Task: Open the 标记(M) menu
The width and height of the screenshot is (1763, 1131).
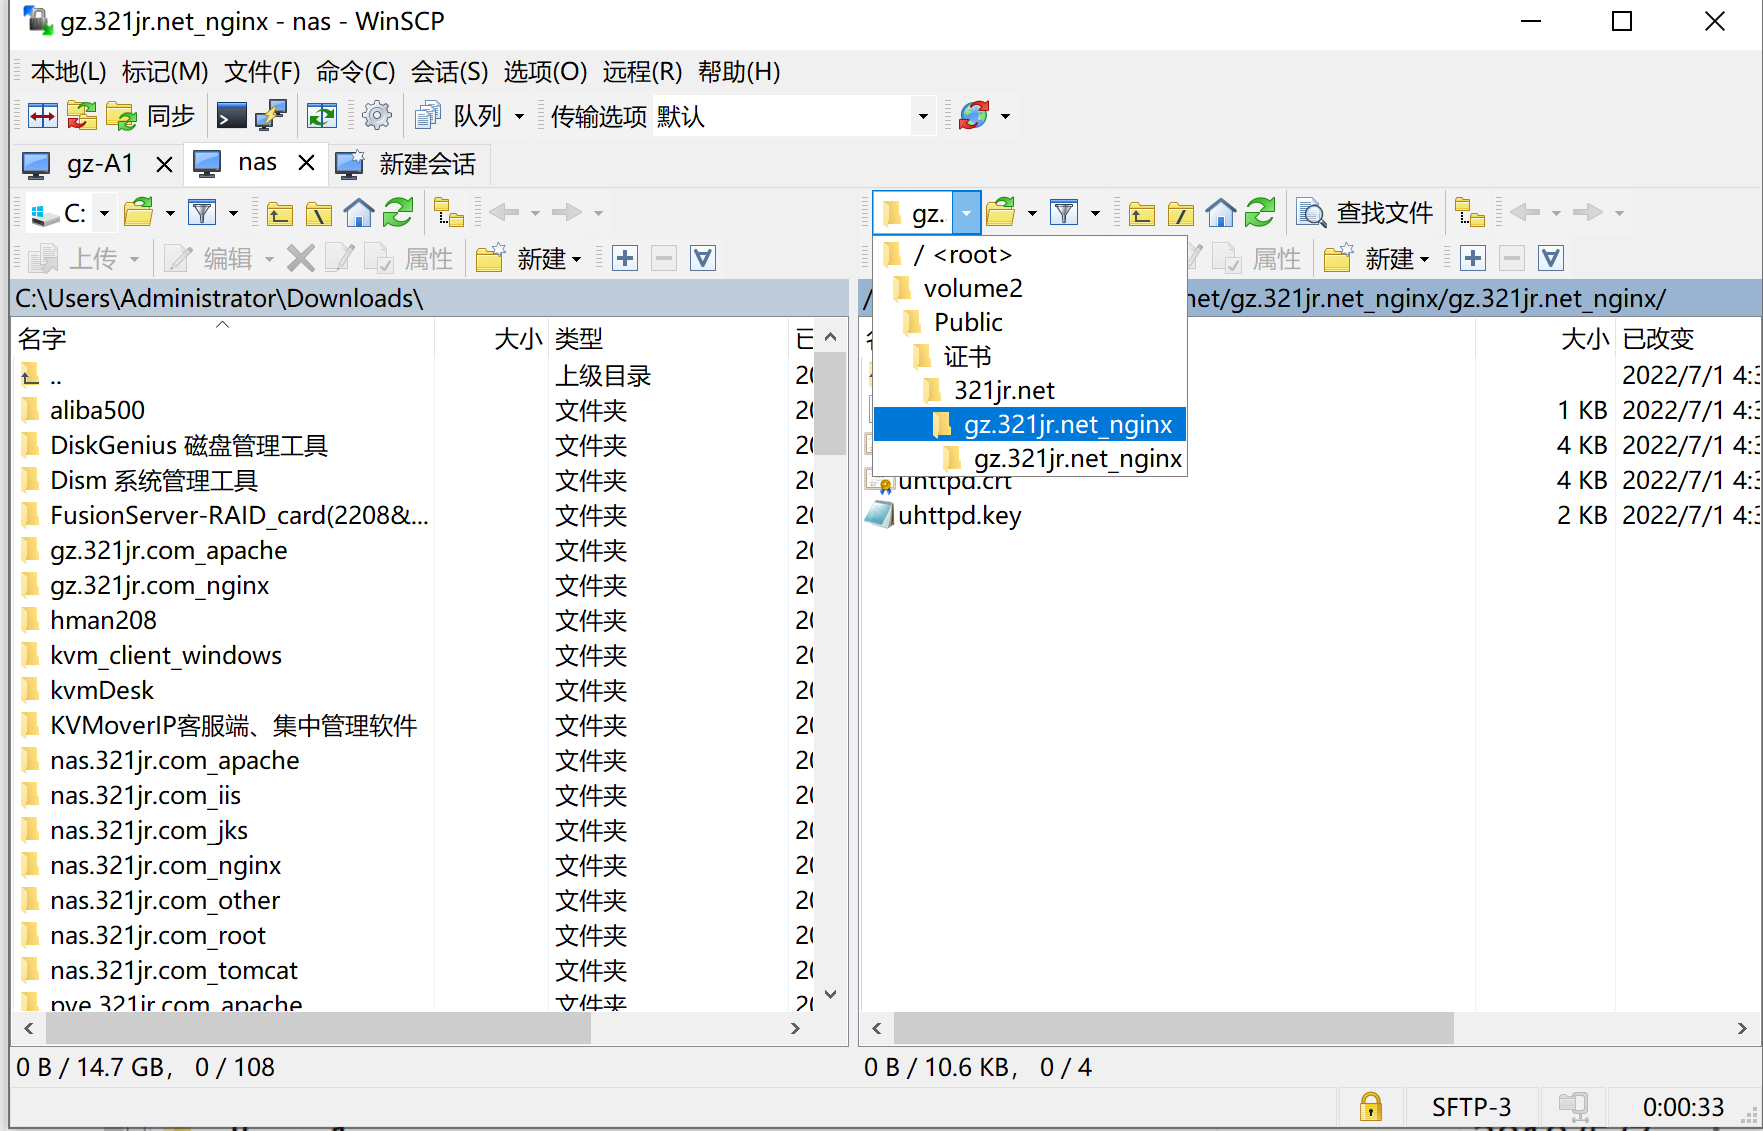Action: 165,72
